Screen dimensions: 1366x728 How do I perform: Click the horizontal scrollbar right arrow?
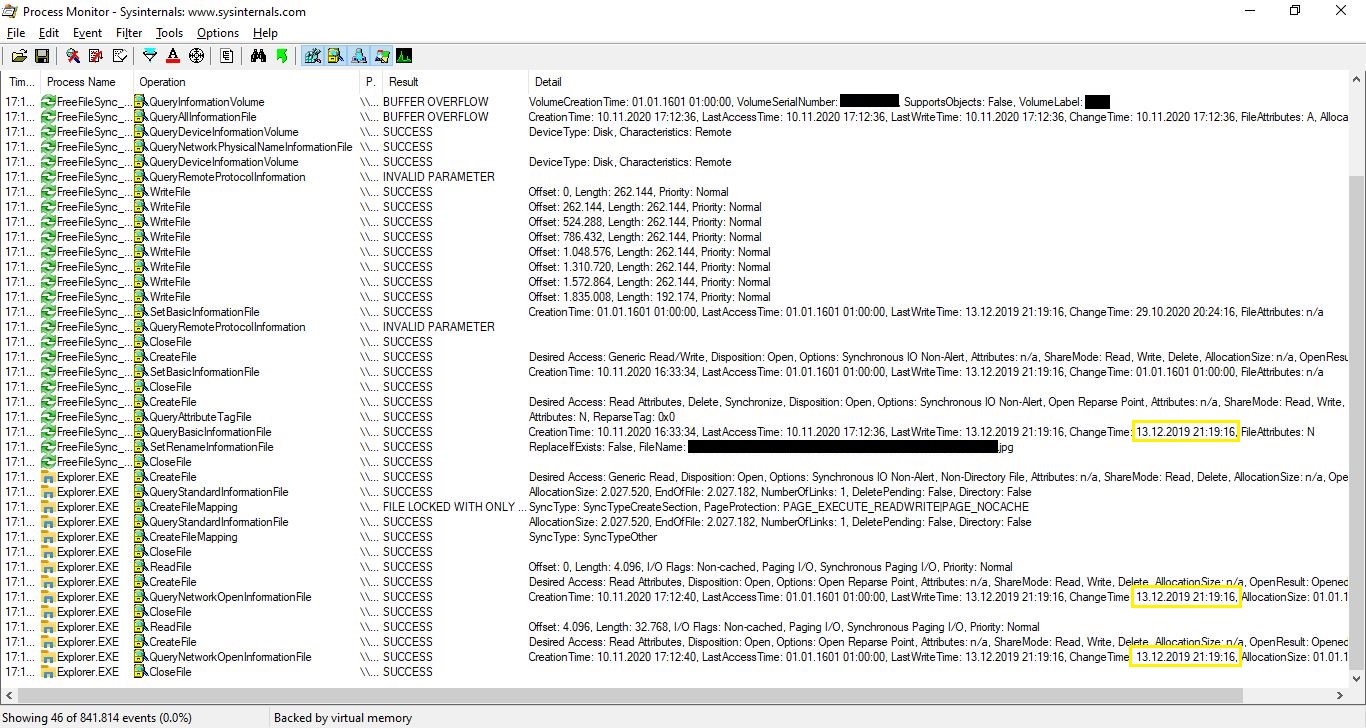coord(1340,695)
